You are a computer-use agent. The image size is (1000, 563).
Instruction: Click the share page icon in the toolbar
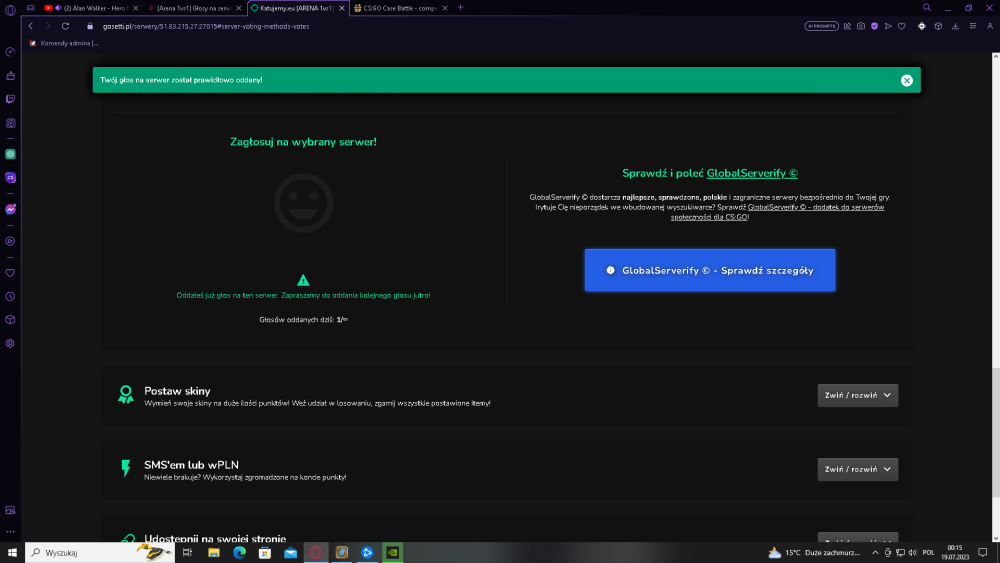tap(848, 26)
